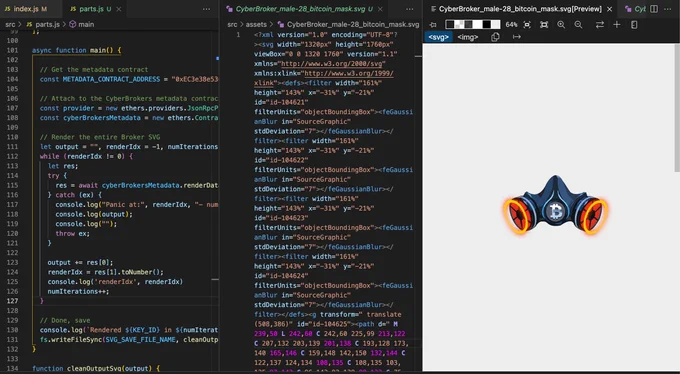Follow the http://www.w3.org/2000/svg link
The width and height of the screenshot is (680, 374).
(333, 64)
